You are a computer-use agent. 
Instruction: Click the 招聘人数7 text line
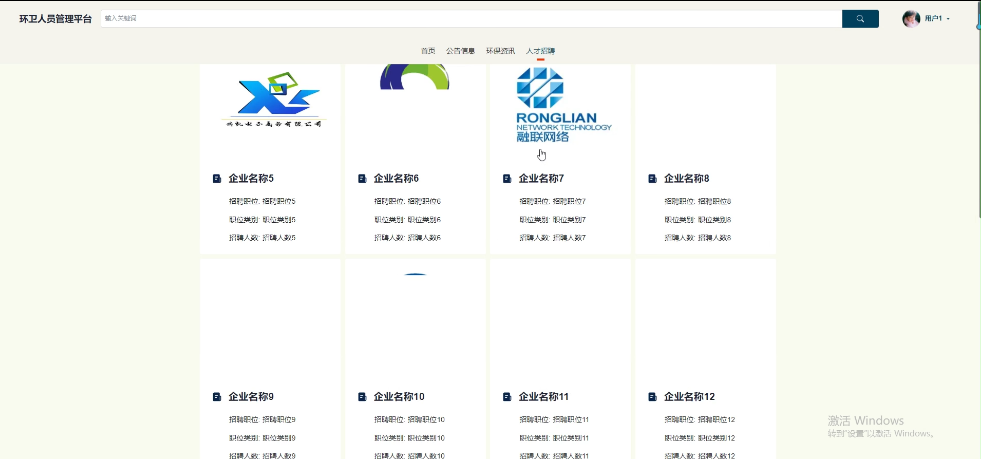[x=552, y=238]
